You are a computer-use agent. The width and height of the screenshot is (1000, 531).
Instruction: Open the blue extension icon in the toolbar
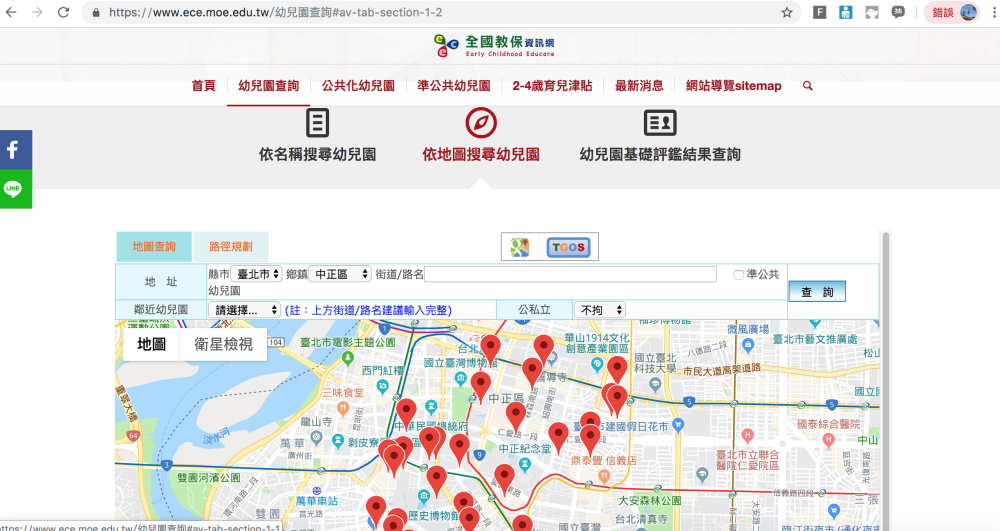coord(846,12)
